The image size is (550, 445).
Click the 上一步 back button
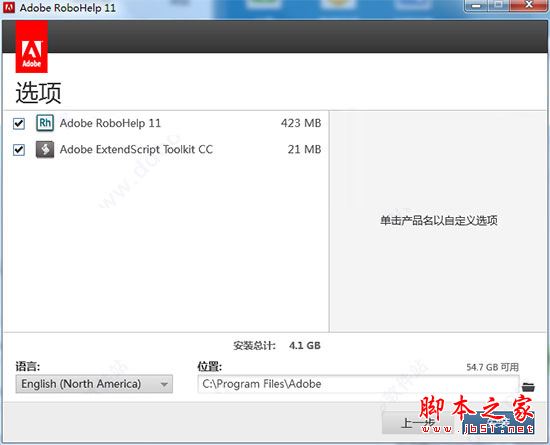[x=417, y=423]
